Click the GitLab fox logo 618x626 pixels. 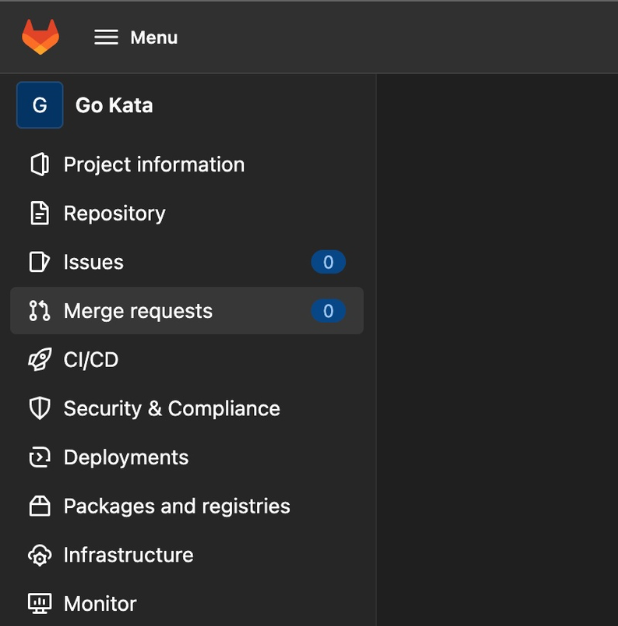pos(41,37)
